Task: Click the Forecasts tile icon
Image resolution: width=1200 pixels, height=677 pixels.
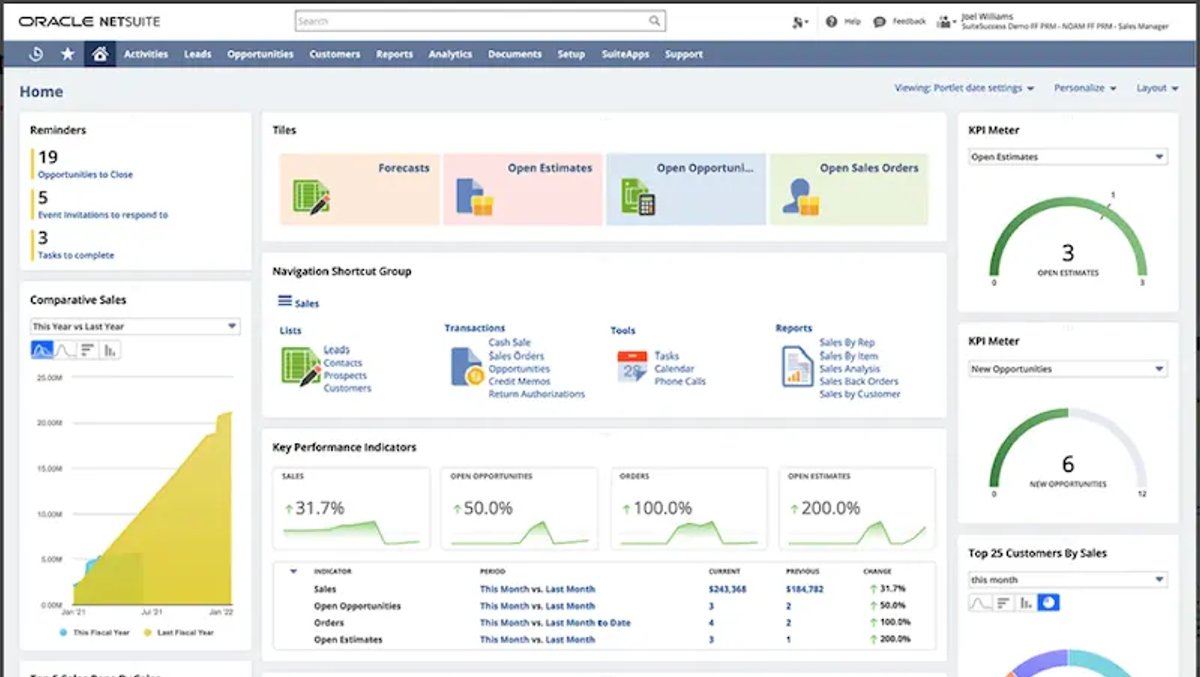Action: click(x=311, y=196)
